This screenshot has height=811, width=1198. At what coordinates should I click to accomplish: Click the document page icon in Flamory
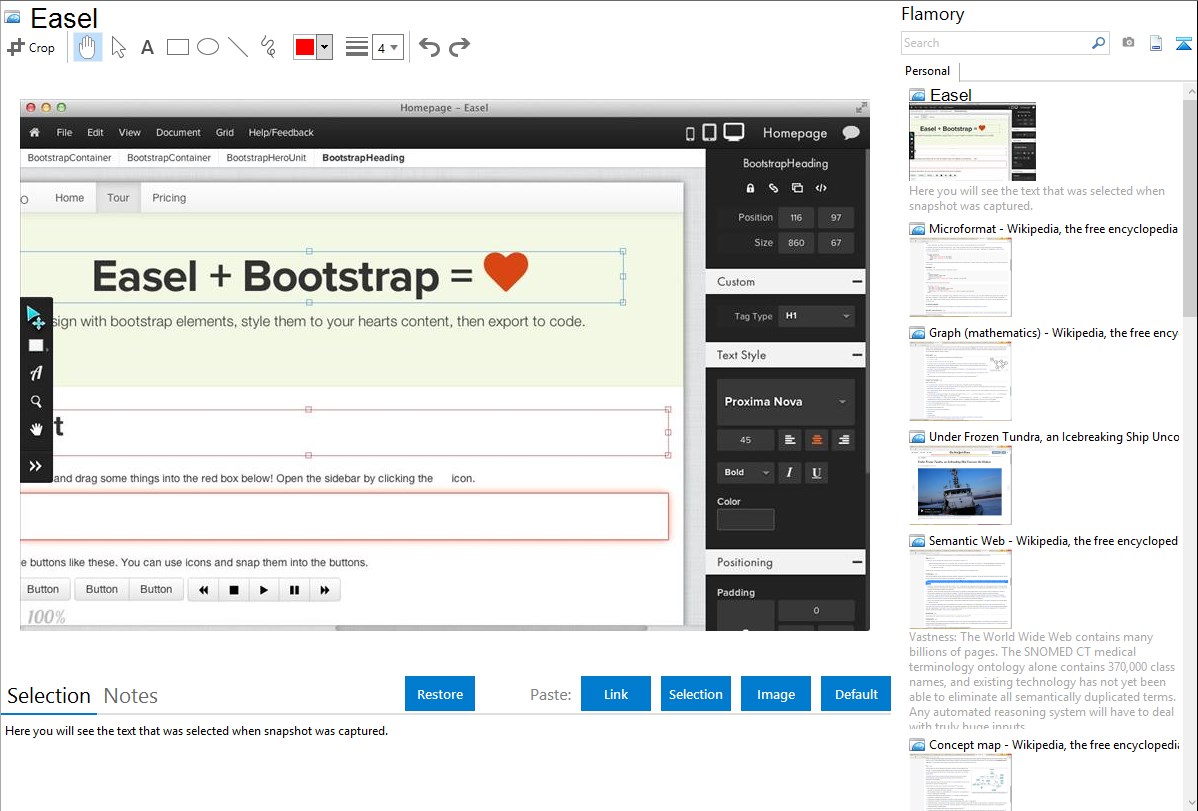pyautogui.click(x=1156, y=44)
